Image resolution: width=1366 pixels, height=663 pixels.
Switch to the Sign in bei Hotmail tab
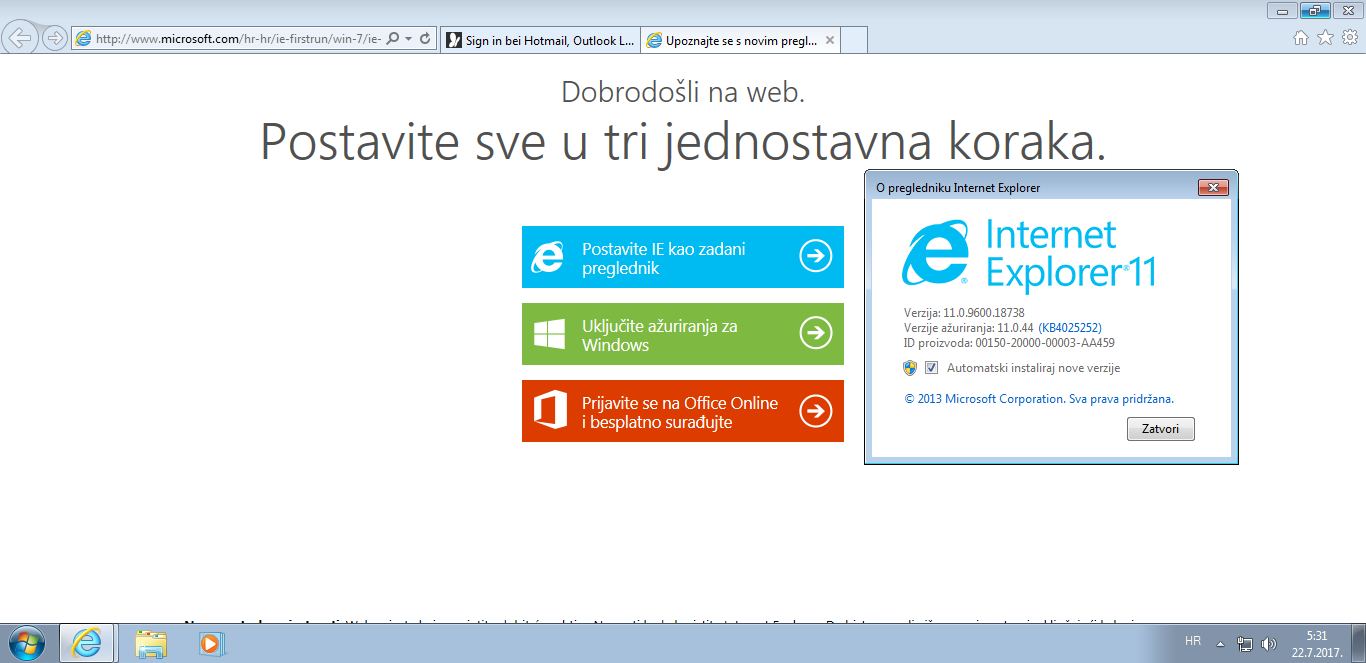click(x=540, y=40)
